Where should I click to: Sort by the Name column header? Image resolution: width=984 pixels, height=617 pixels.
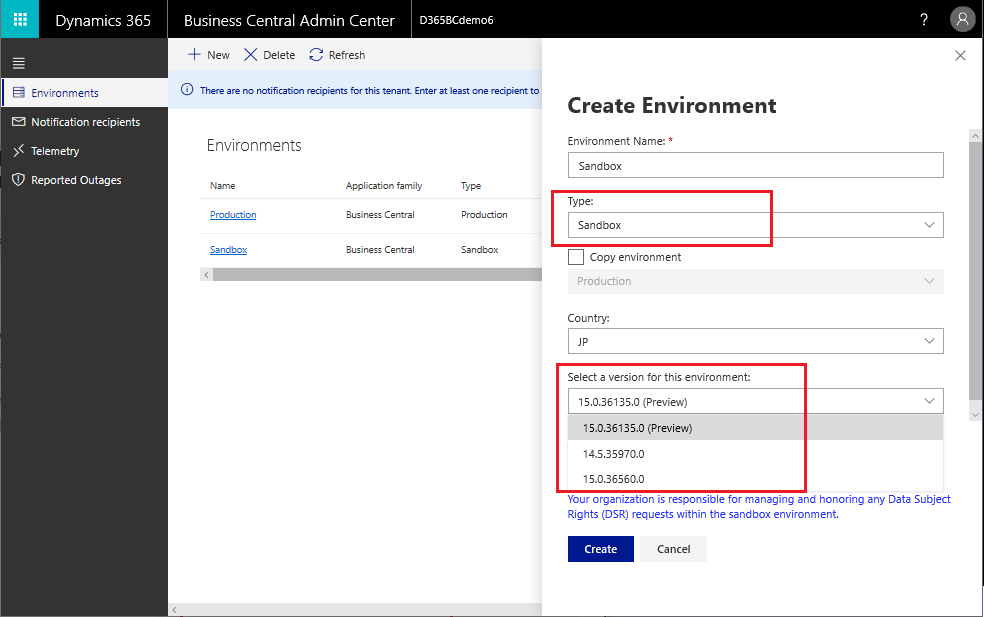[x=223, y=186]
